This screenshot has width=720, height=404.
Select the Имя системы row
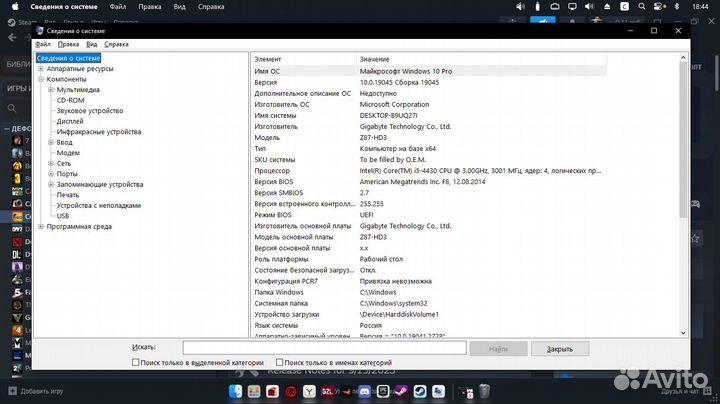click(x=429, y=116)
